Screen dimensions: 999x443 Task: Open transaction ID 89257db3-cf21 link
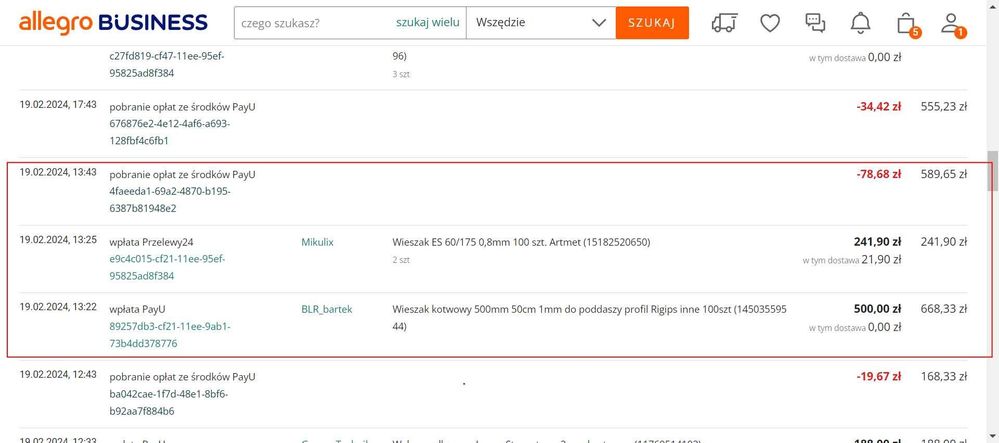(169, 335)
